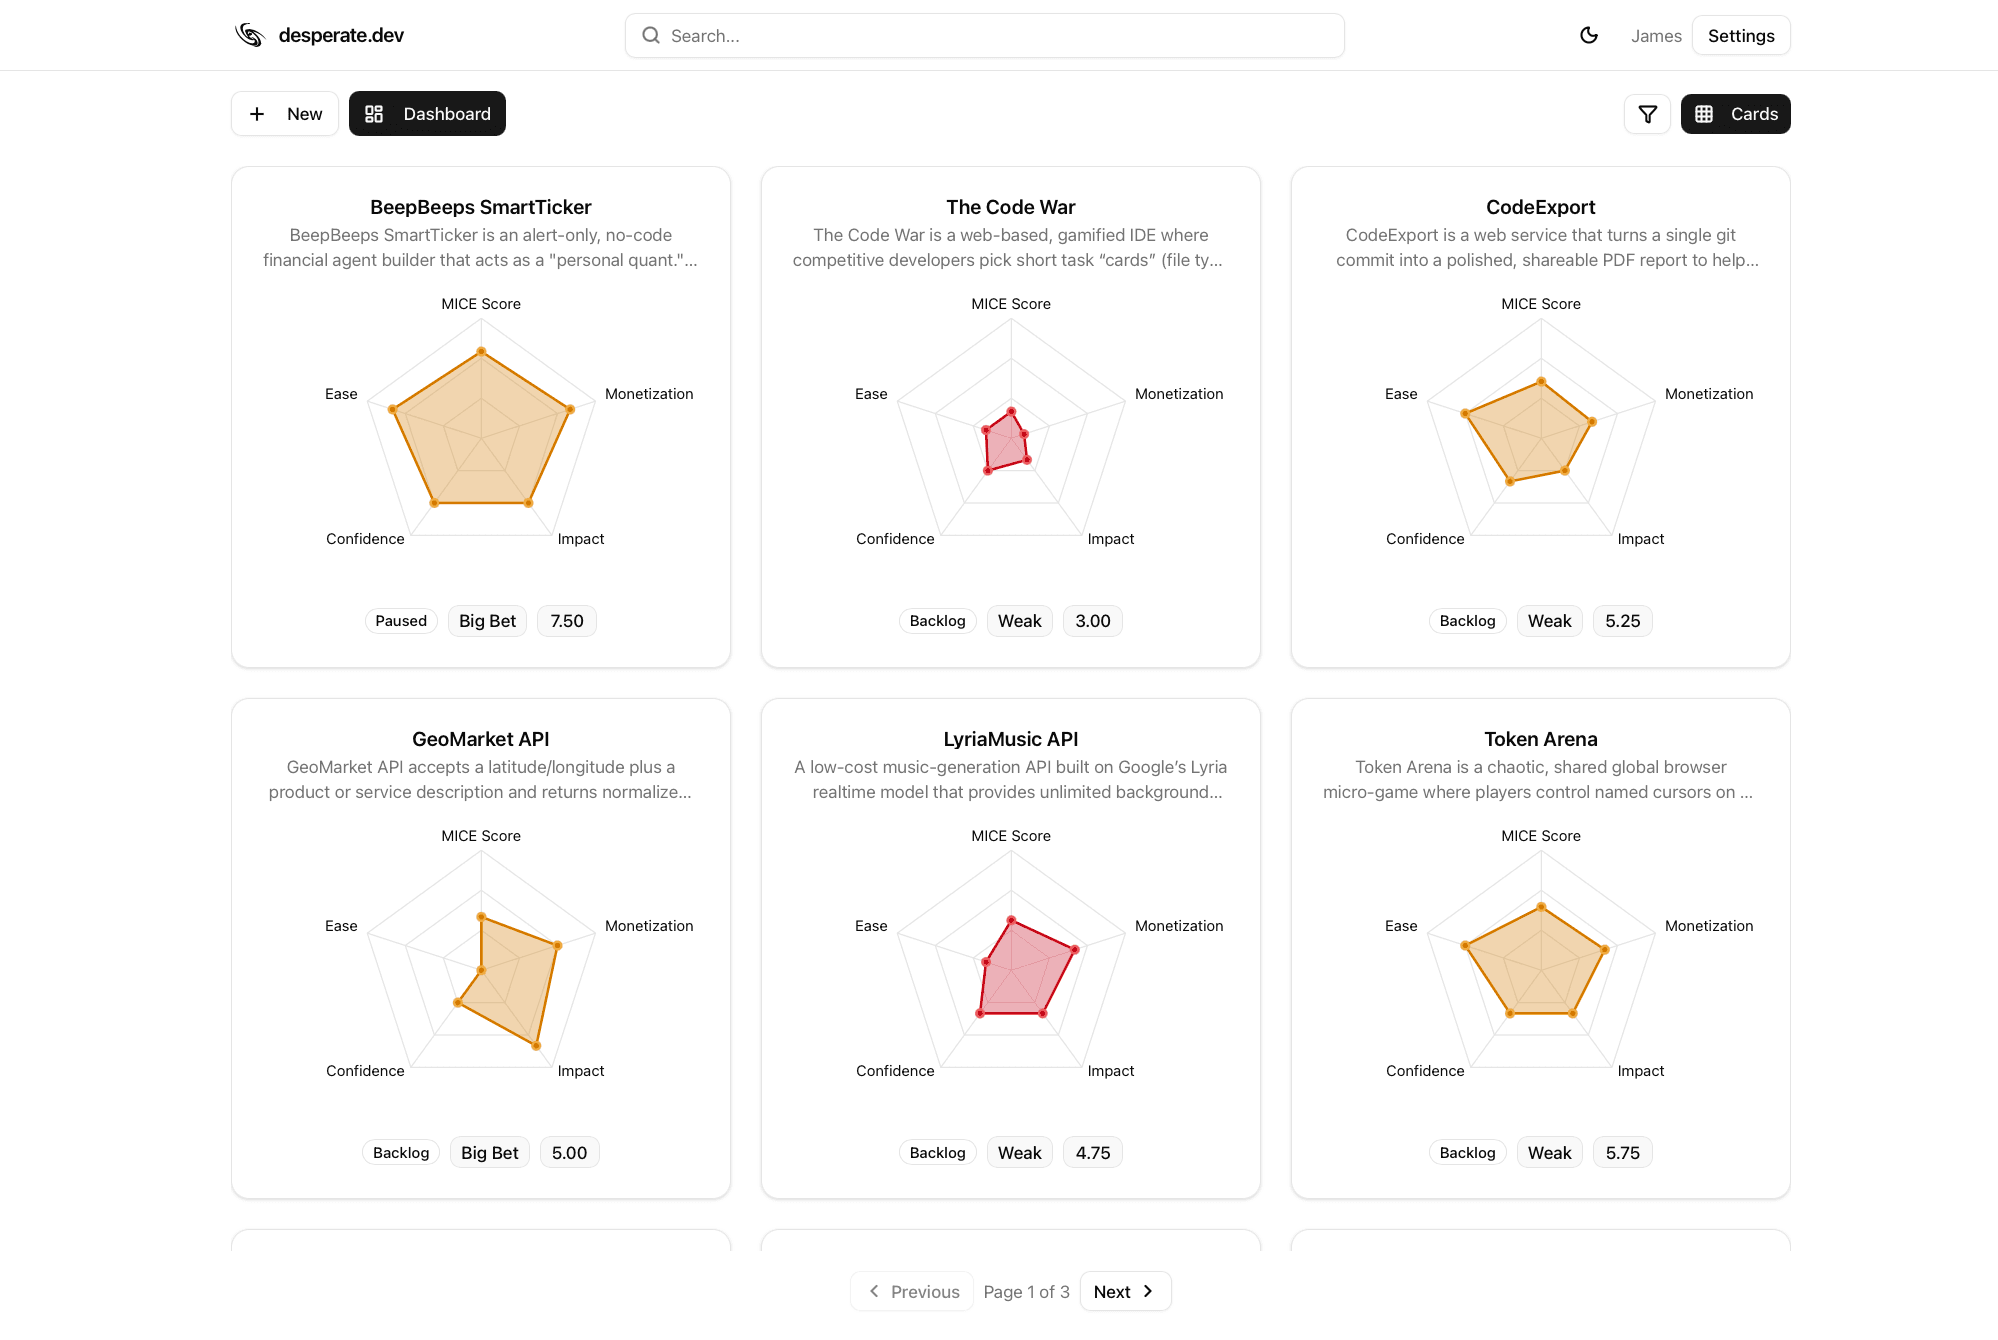Click the plus New button
Image resolution: width=1998 pixels, height=1340 pixels.
point(285,114)
